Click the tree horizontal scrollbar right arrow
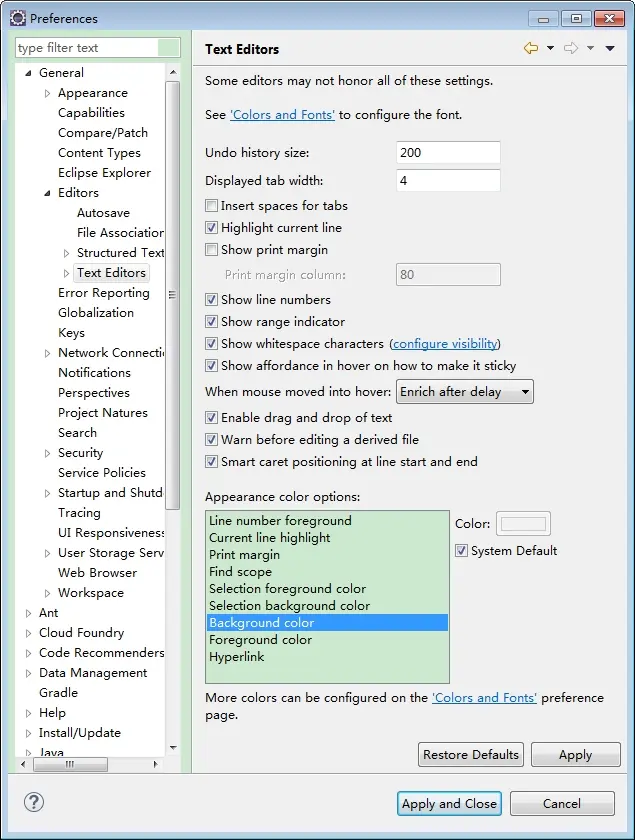 tap(155, 764)
